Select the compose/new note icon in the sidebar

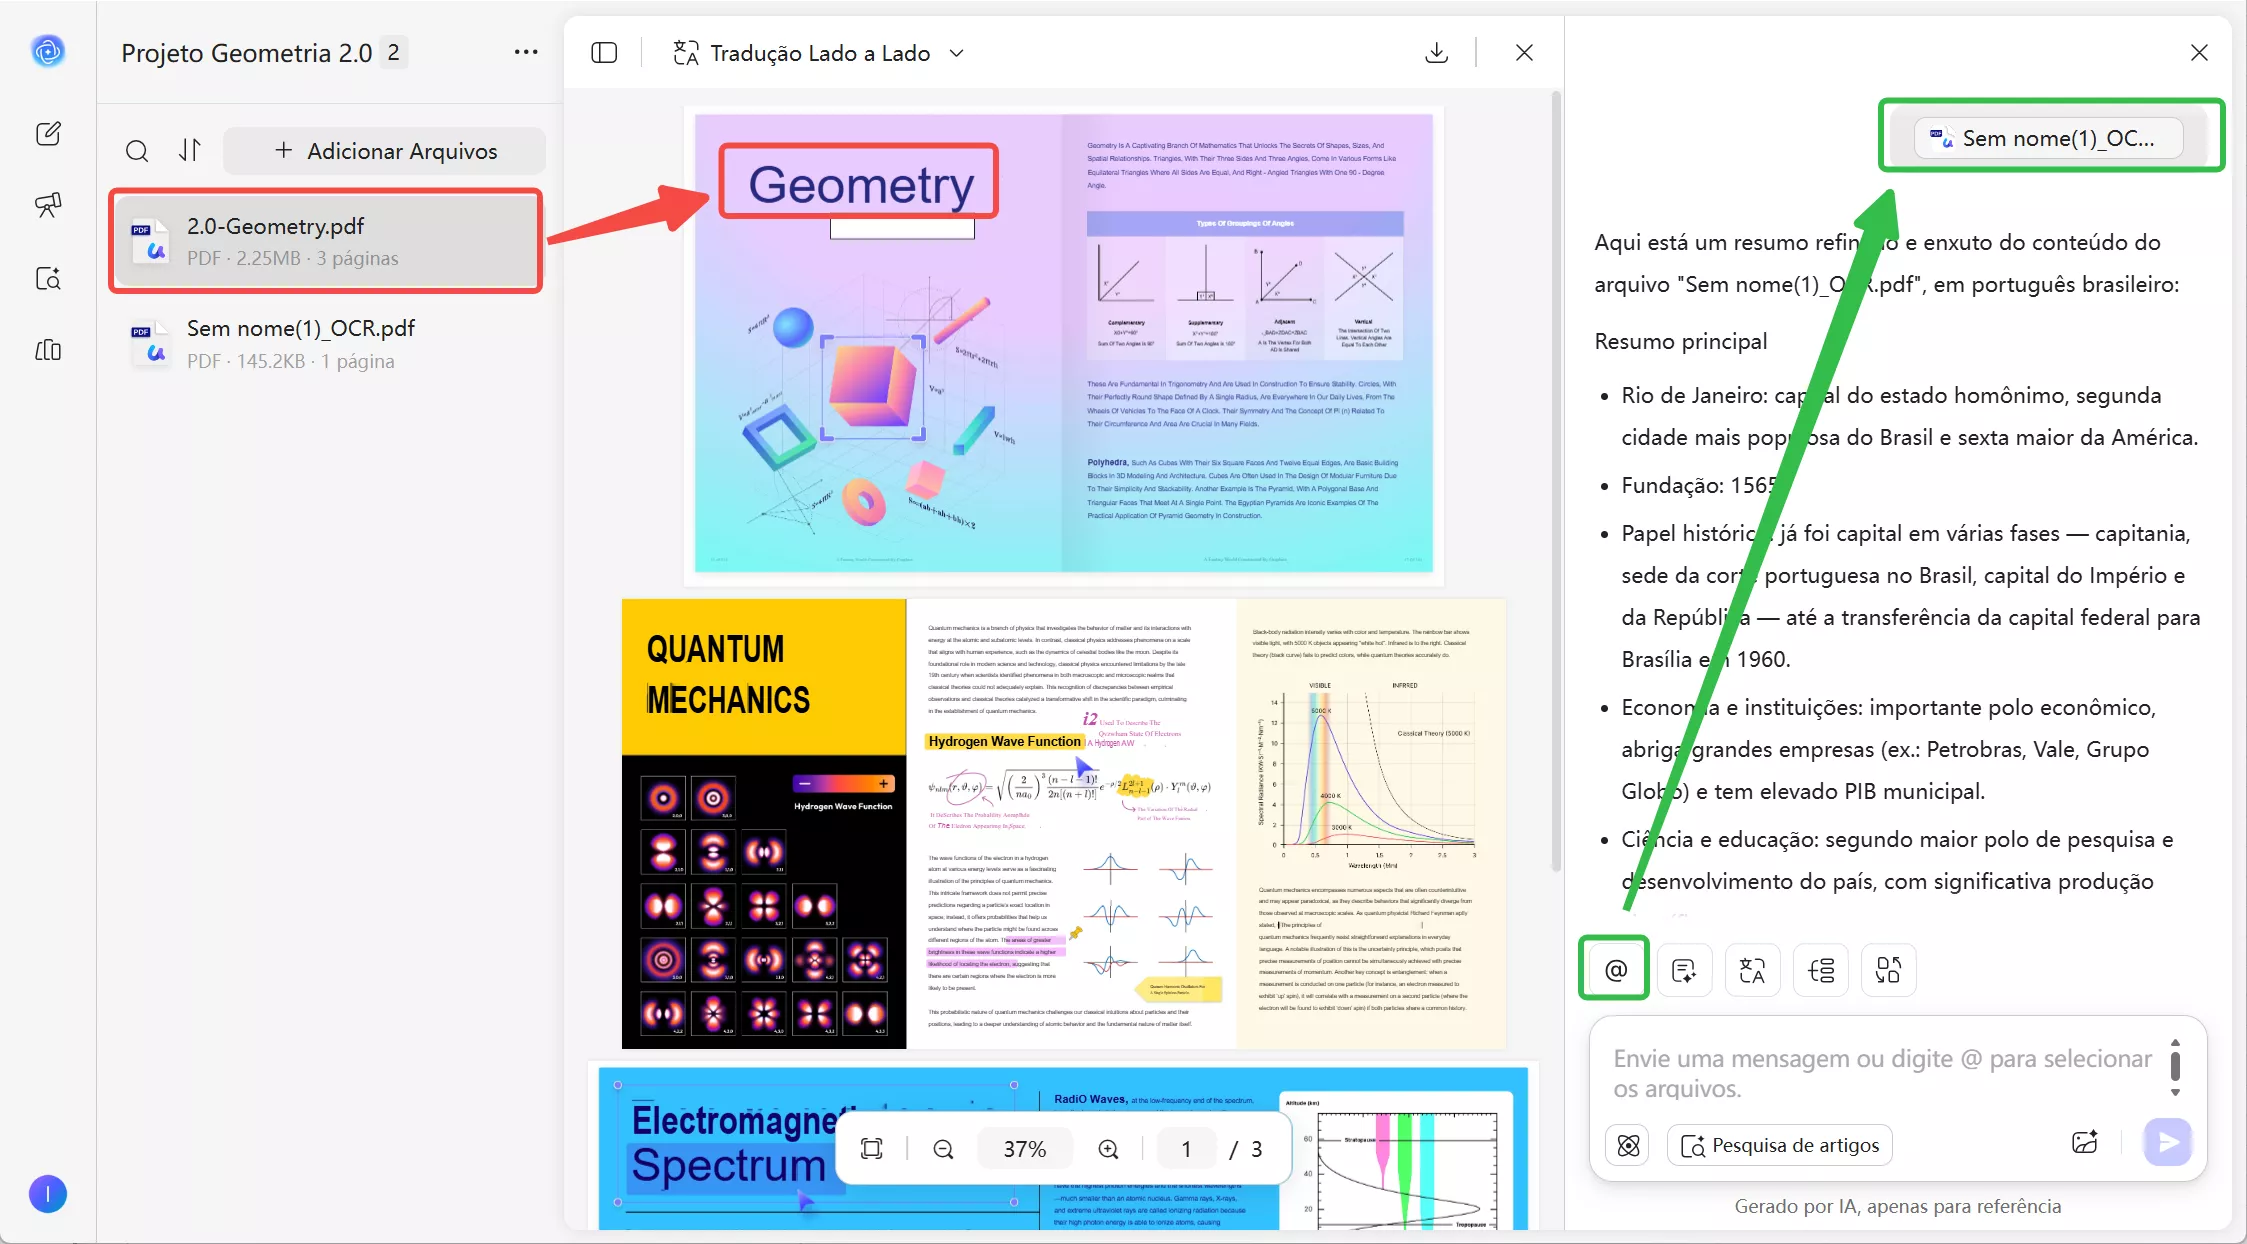47,133
